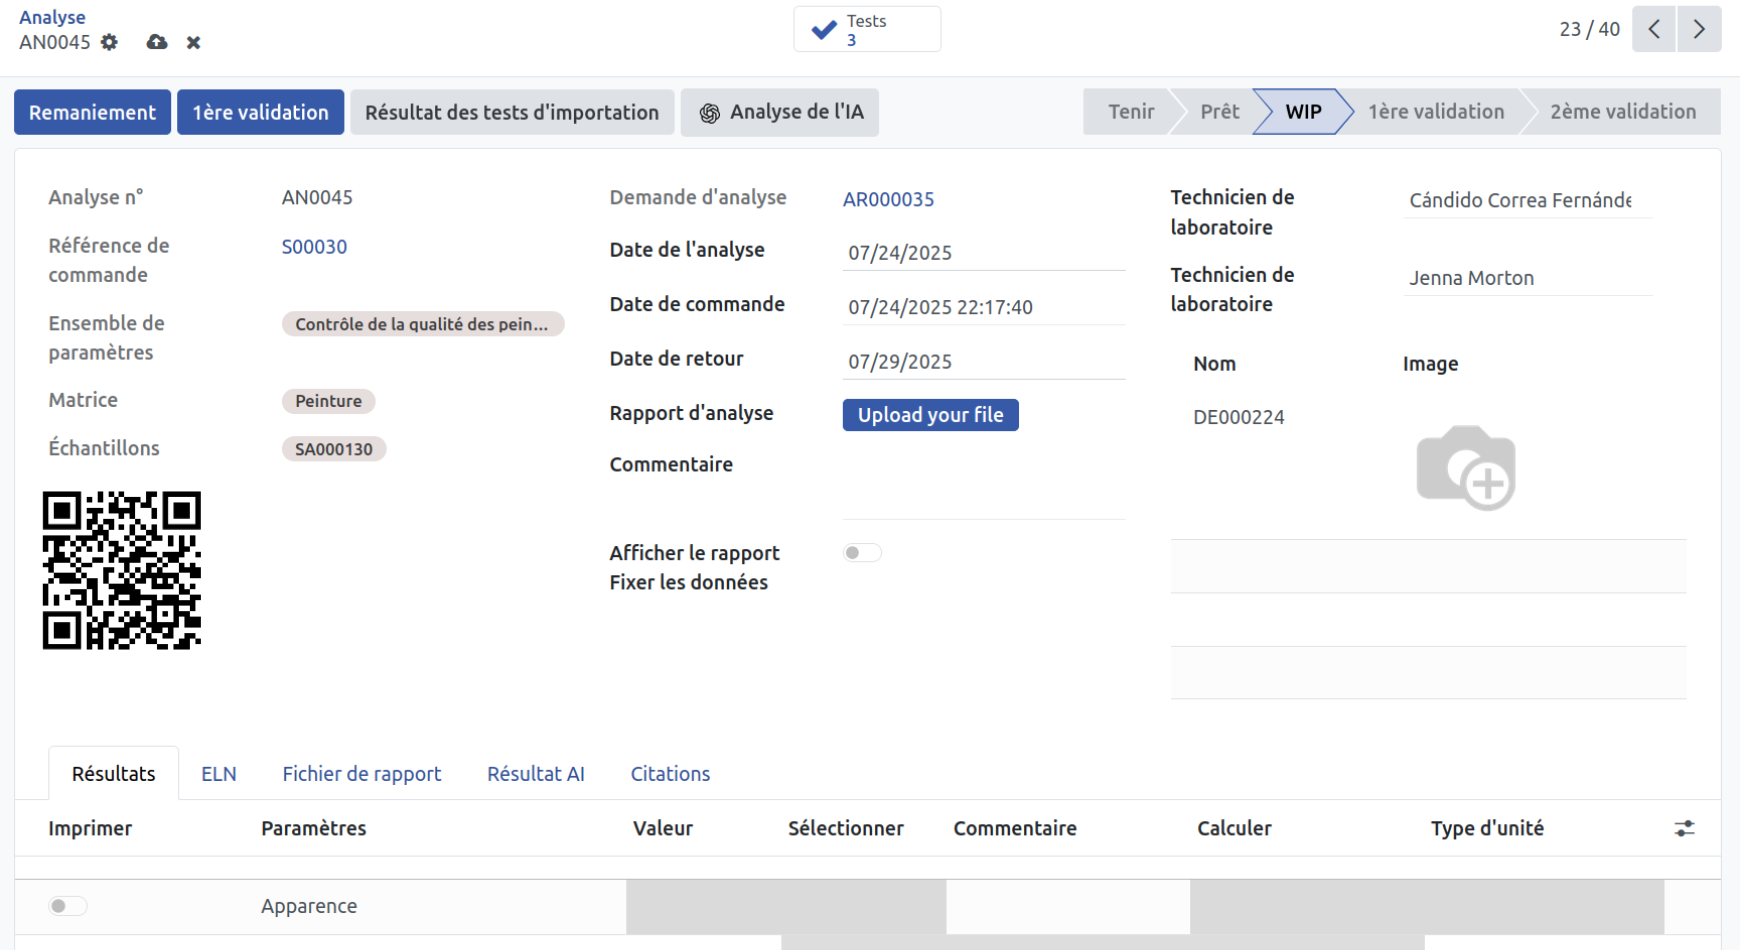Click the QR code image
Screen dimensions: 1740x950
coord(122,570)
